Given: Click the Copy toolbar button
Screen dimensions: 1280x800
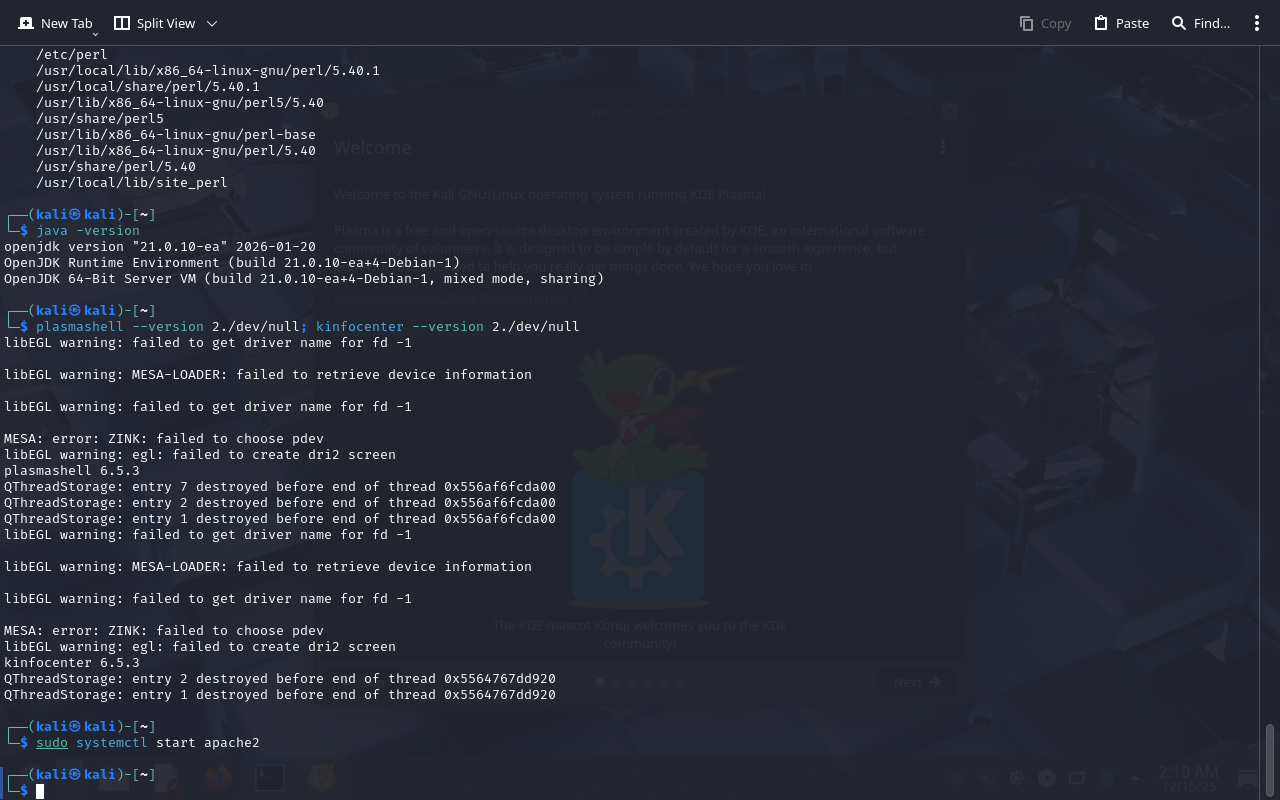Looking at the screenshot, I should click(x=1045, y=23).
